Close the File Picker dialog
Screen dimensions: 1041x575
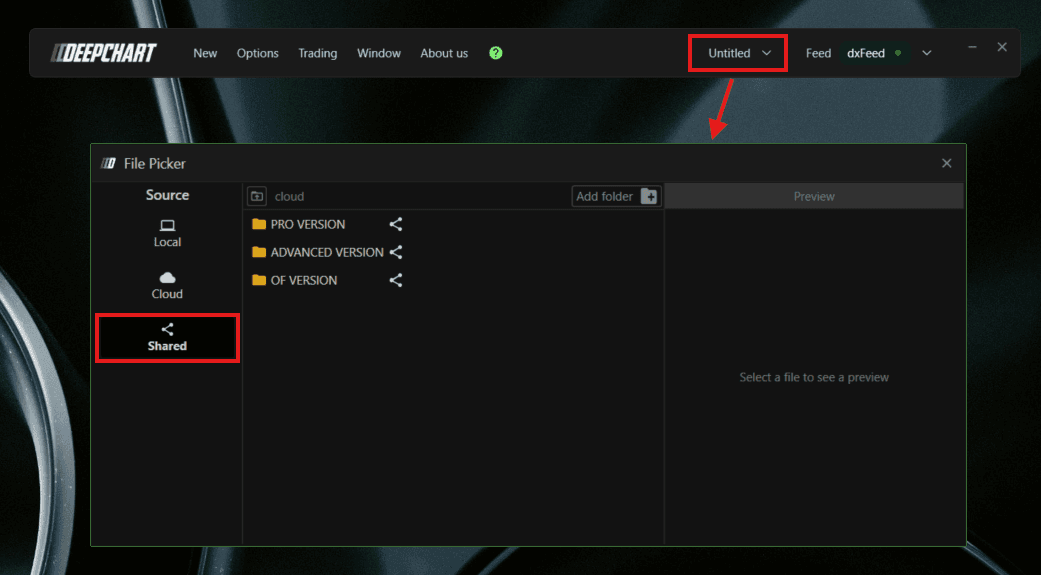(x=947, y=163)
